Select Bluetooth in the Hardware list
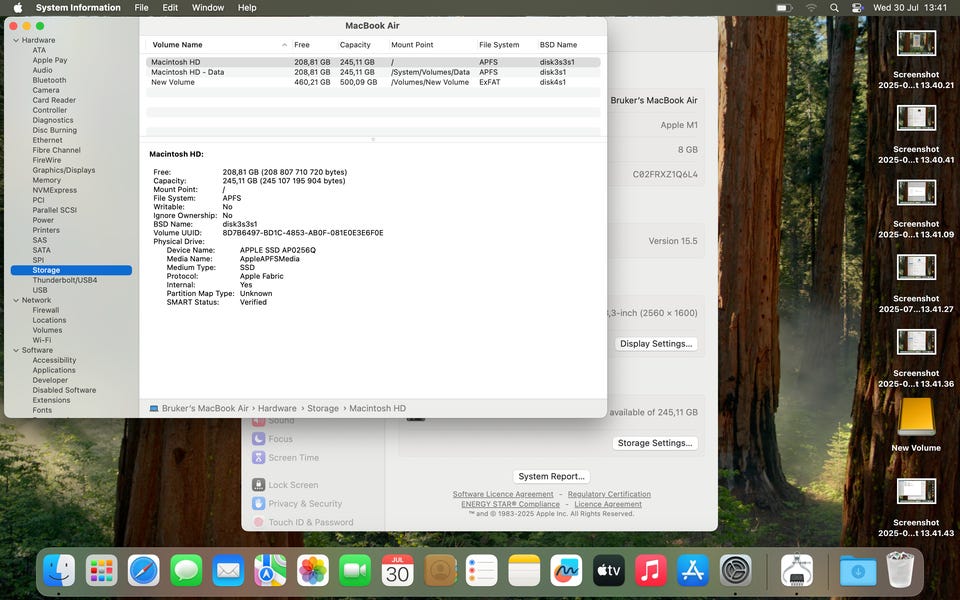Viewport: 960px width, 600px height. pos(49,80)
